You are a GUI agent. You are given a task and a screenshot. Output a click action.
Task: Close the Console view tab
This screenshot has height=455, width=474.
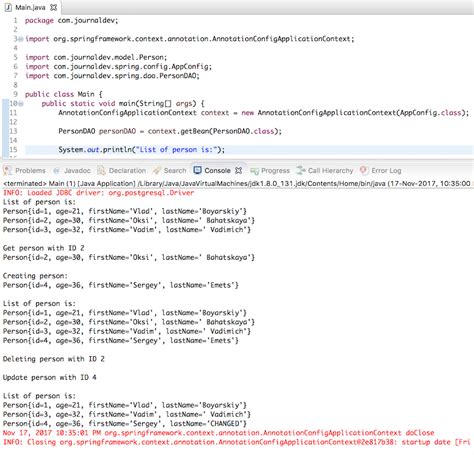click(x=238, y=170)
